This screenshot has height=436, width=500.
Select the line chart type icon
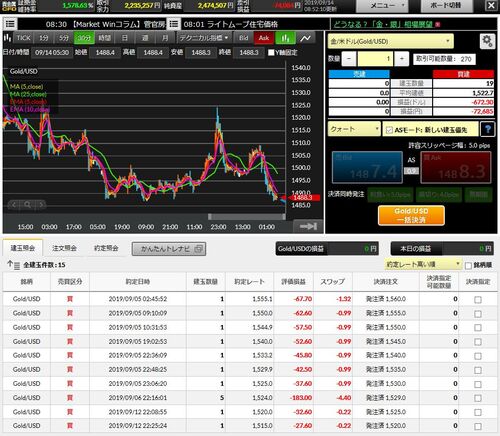(306, 38)
